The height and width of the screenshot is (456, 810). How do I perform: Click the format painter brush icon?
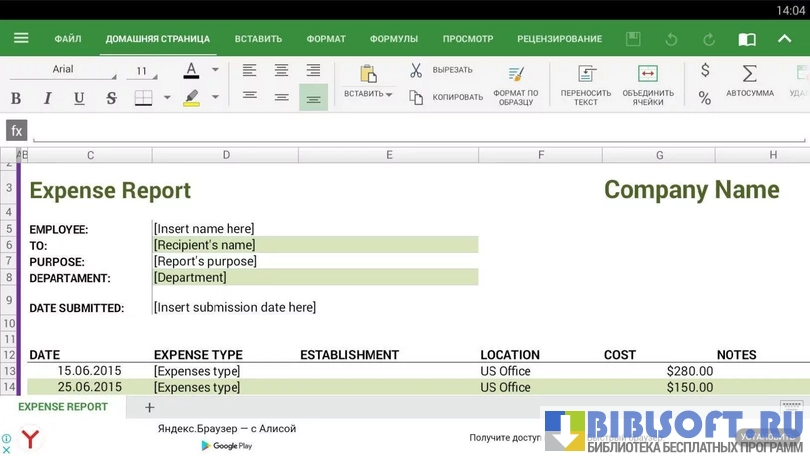click(x=516, y=74)
